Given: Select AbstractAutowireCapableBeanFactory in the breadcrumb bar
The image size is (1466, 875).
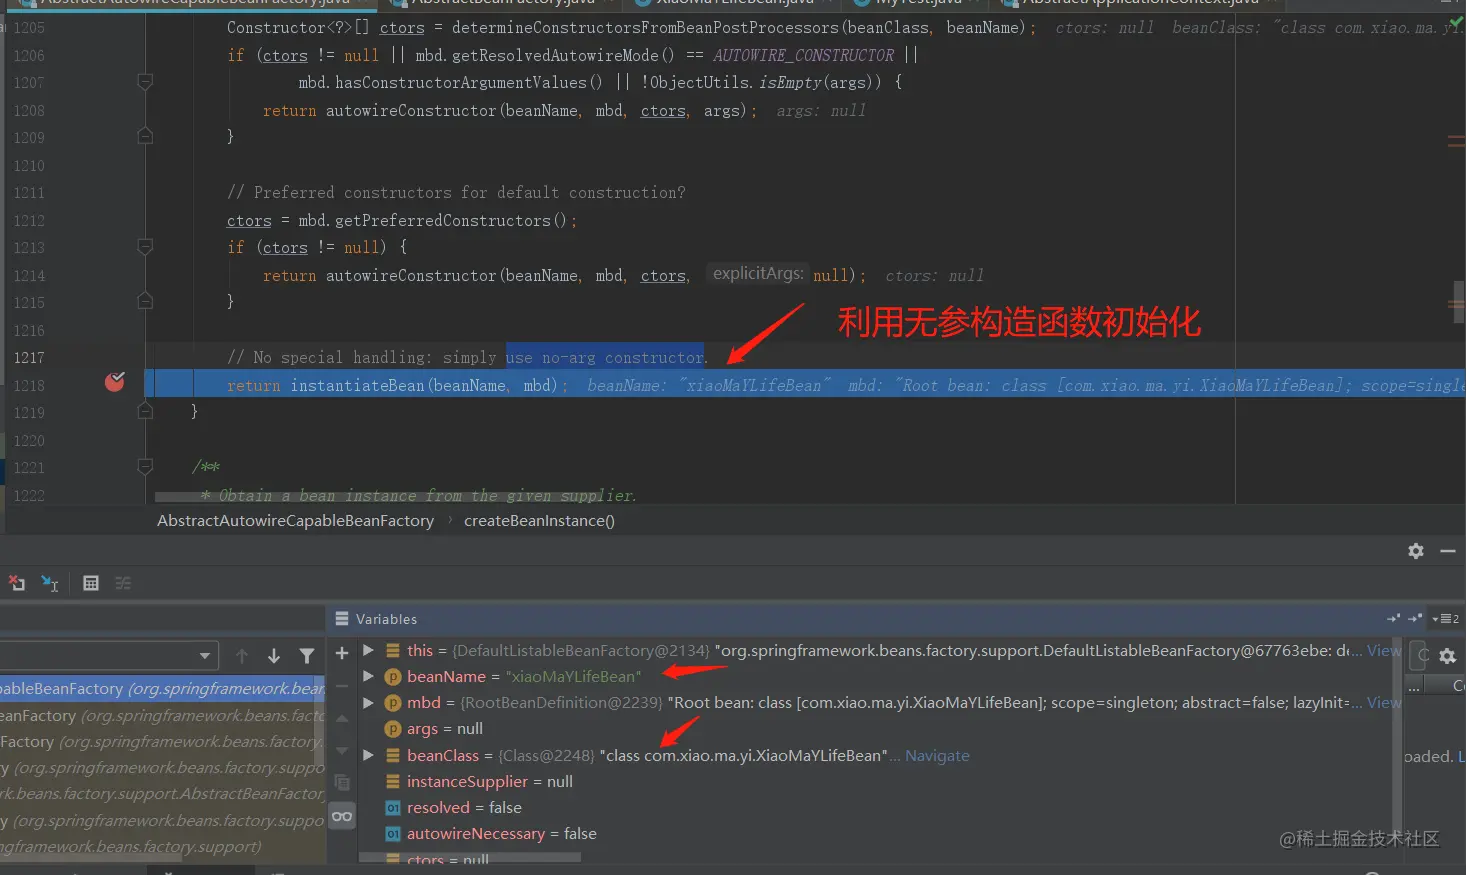Looking at the screenshot, I should click(x=295, y=520).
